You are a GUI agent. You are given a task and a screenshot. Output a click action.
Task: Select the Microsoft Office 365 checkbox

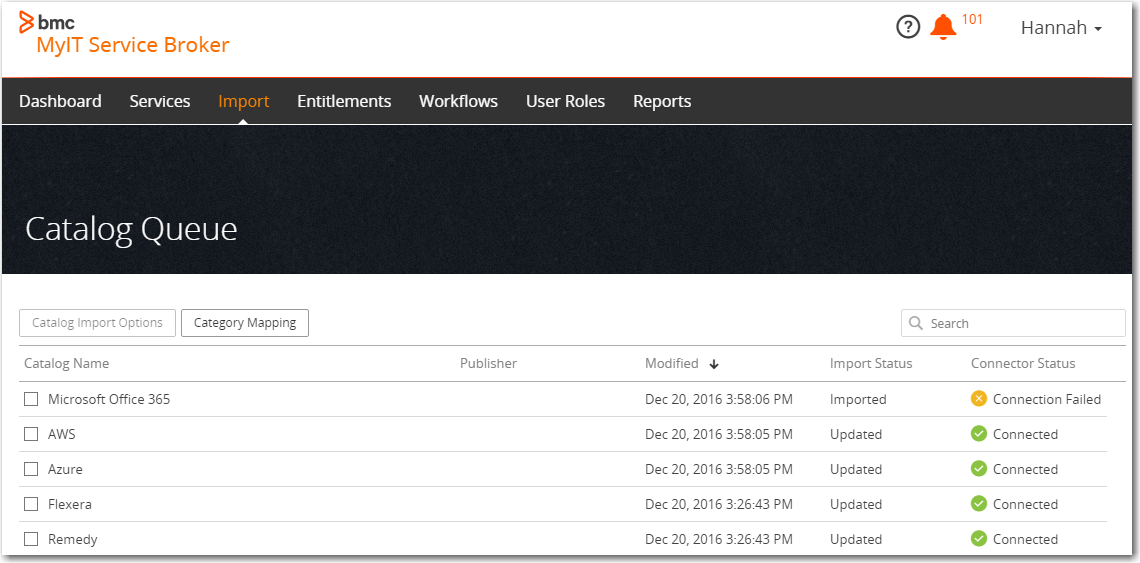pyautogui.click(x=31, y=399)
